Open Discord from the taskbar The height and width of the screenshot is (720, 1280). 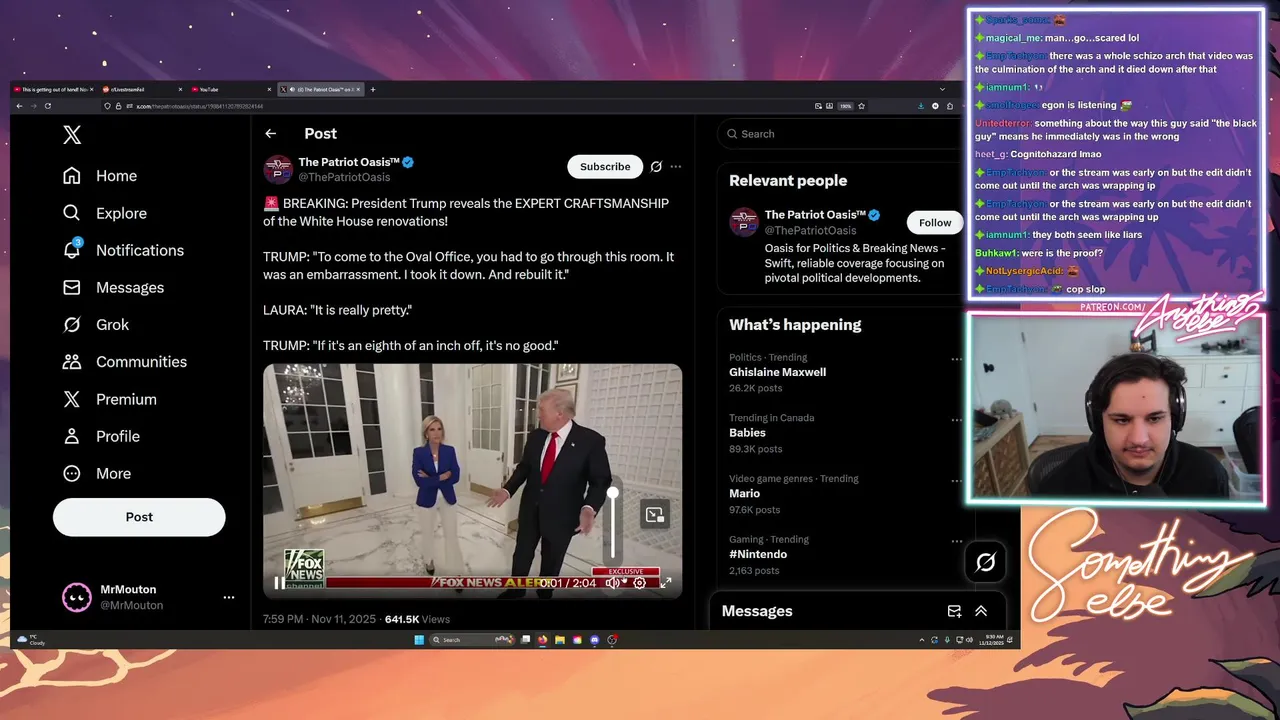(x=595, y=640)
